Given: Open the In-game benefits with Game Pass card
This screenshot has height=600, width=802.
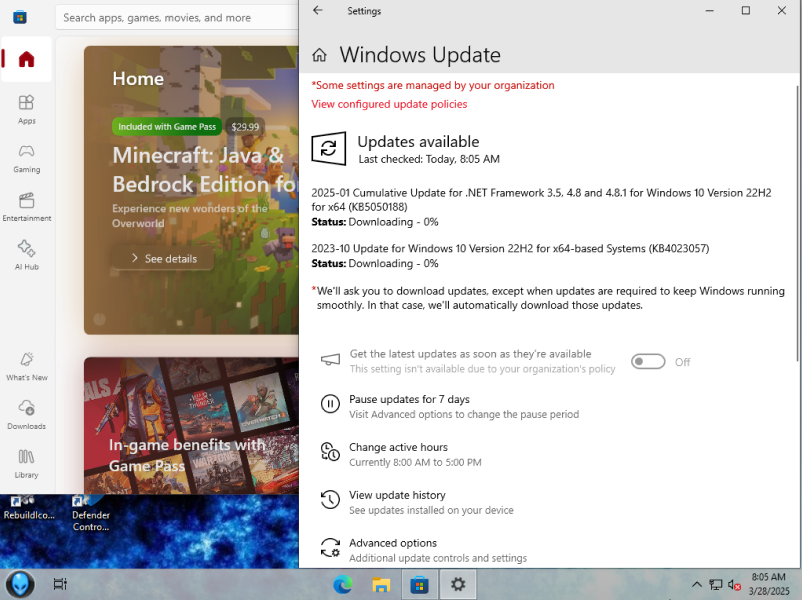Looking at the screenshot, I should pyautogui.click(x=191, y=426).
